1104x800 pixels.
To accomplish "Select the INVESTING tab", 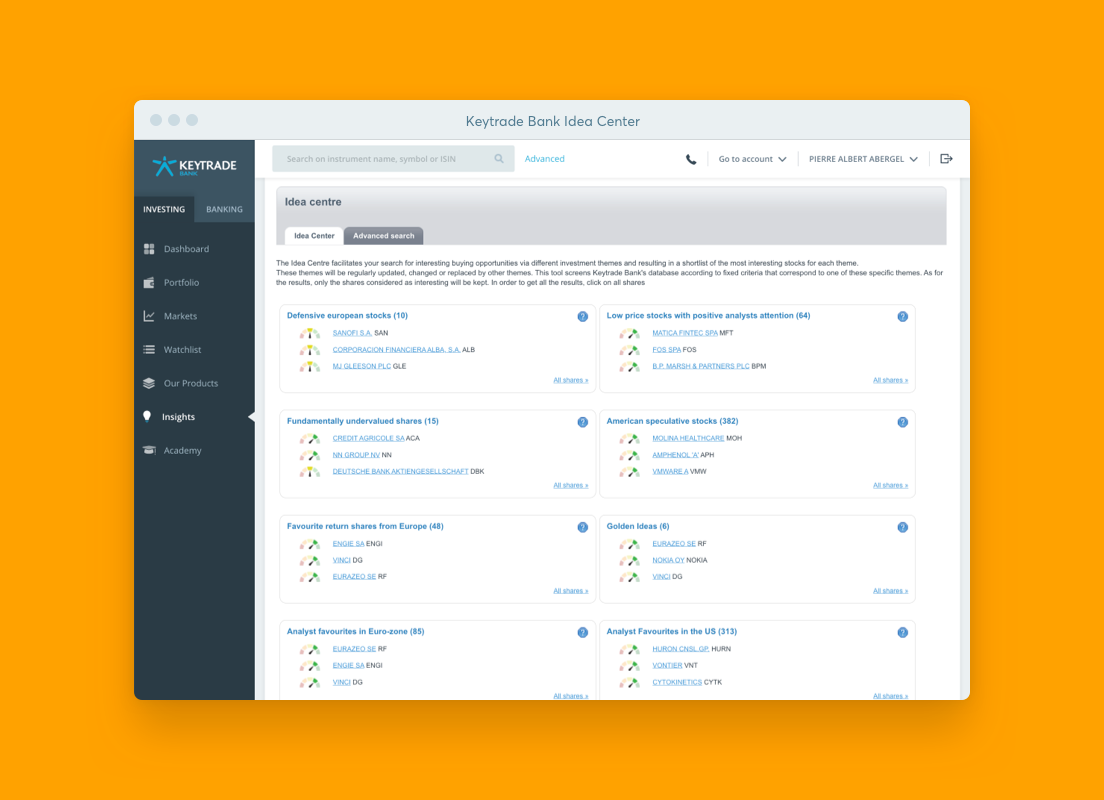I will pyautogui.click(x=164, y=209).
